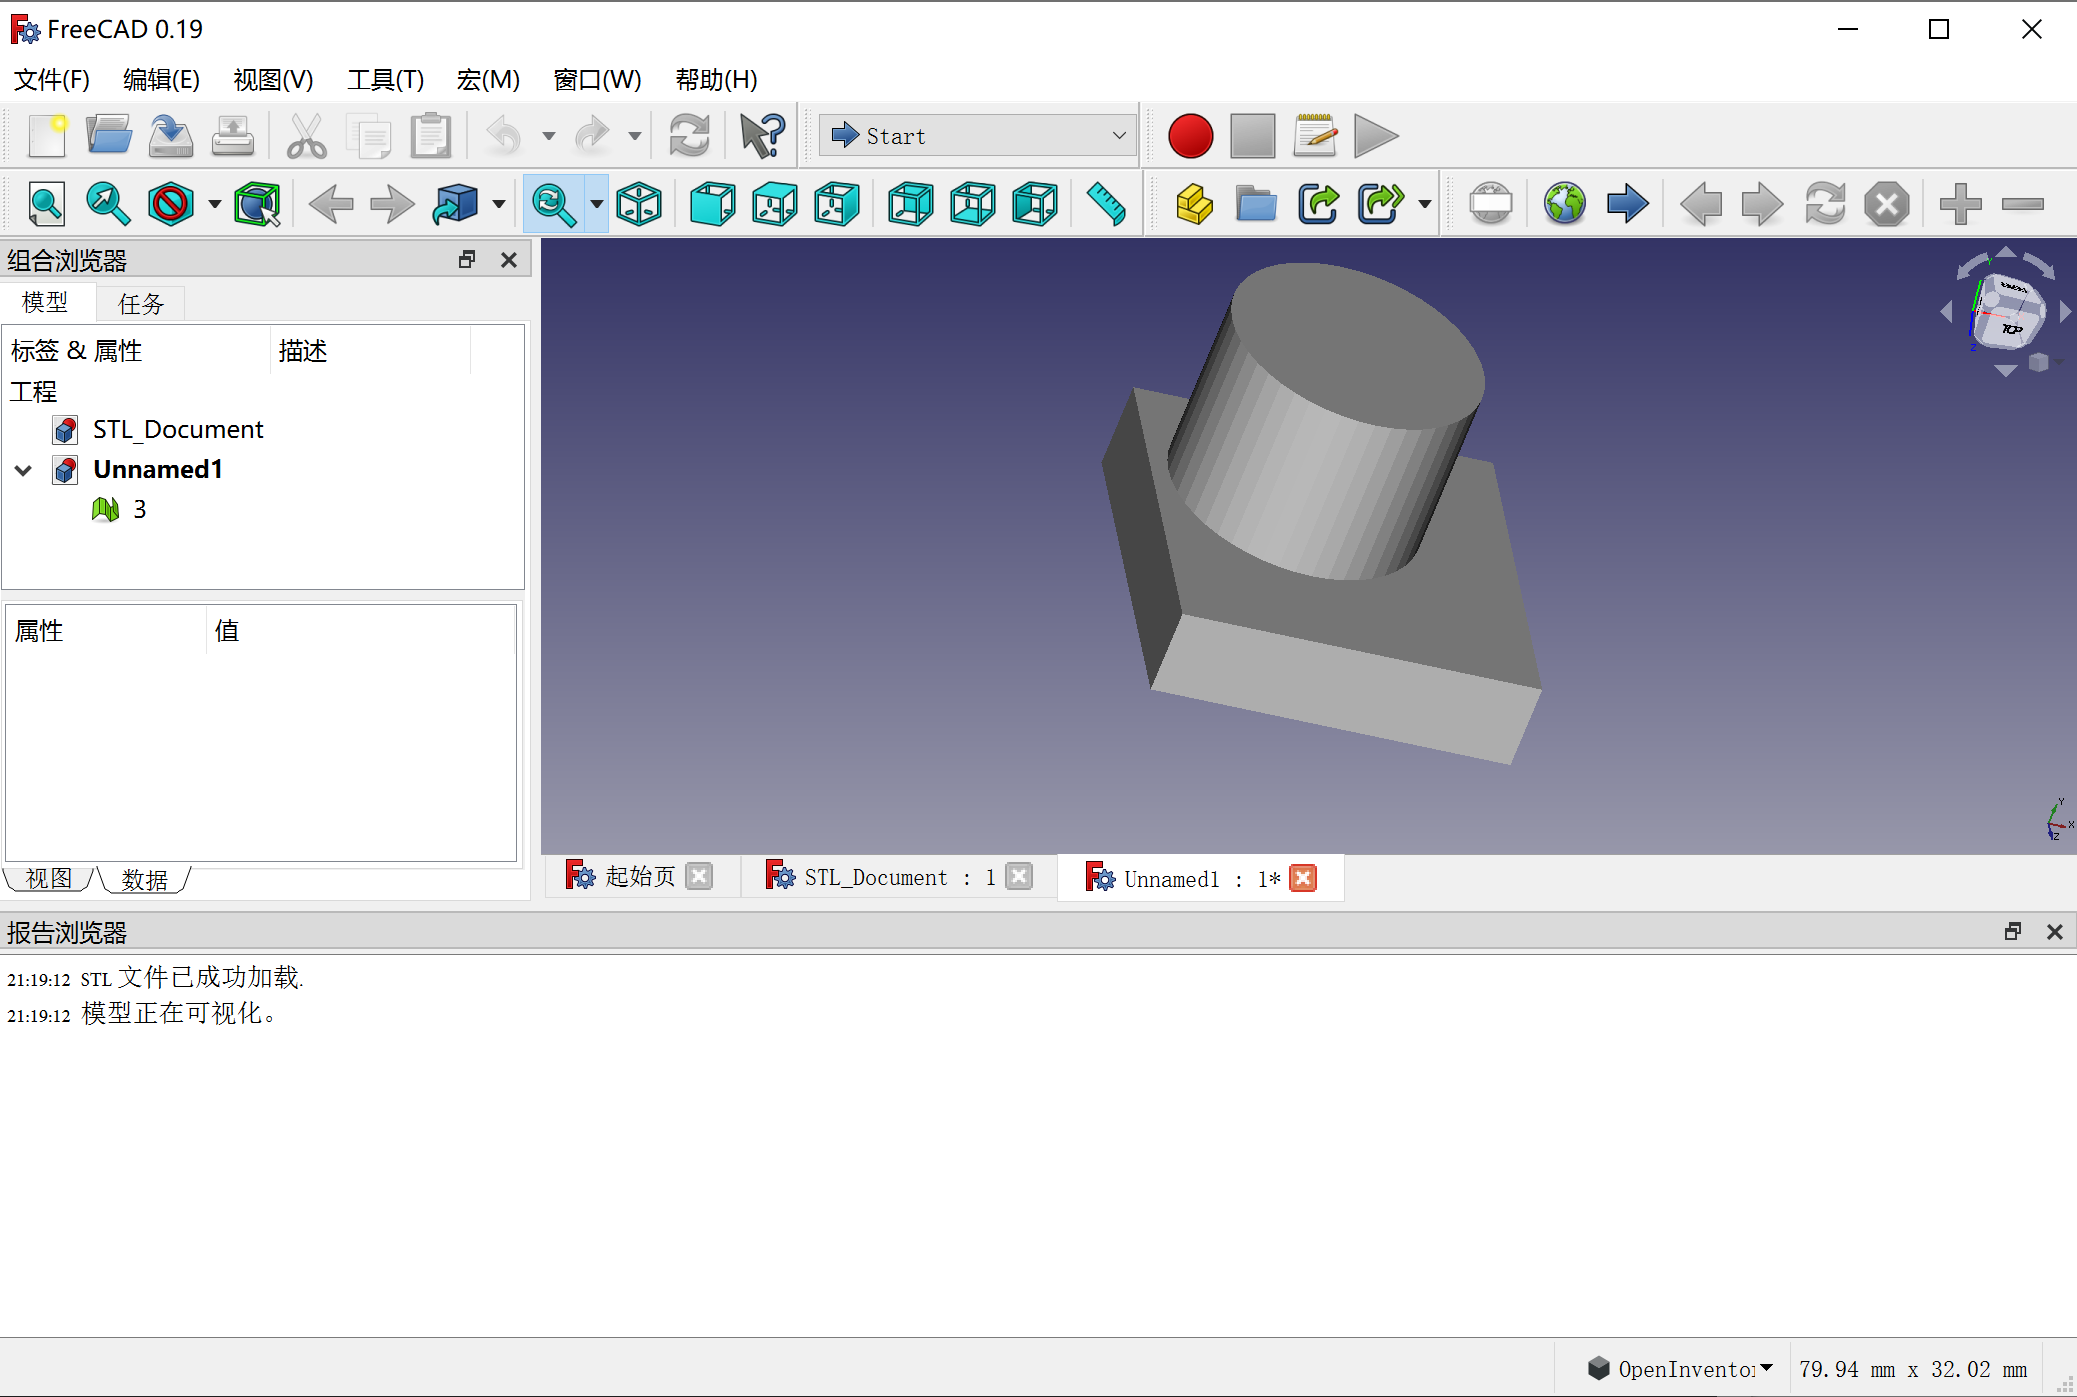Switch to the 任务 panel tab
This screenshot has height=1397, width=2077.
coord(140,303)
